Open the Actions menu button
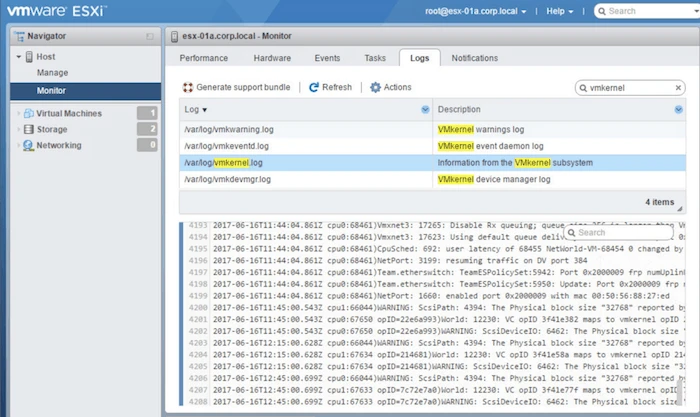 click(391, 87)
